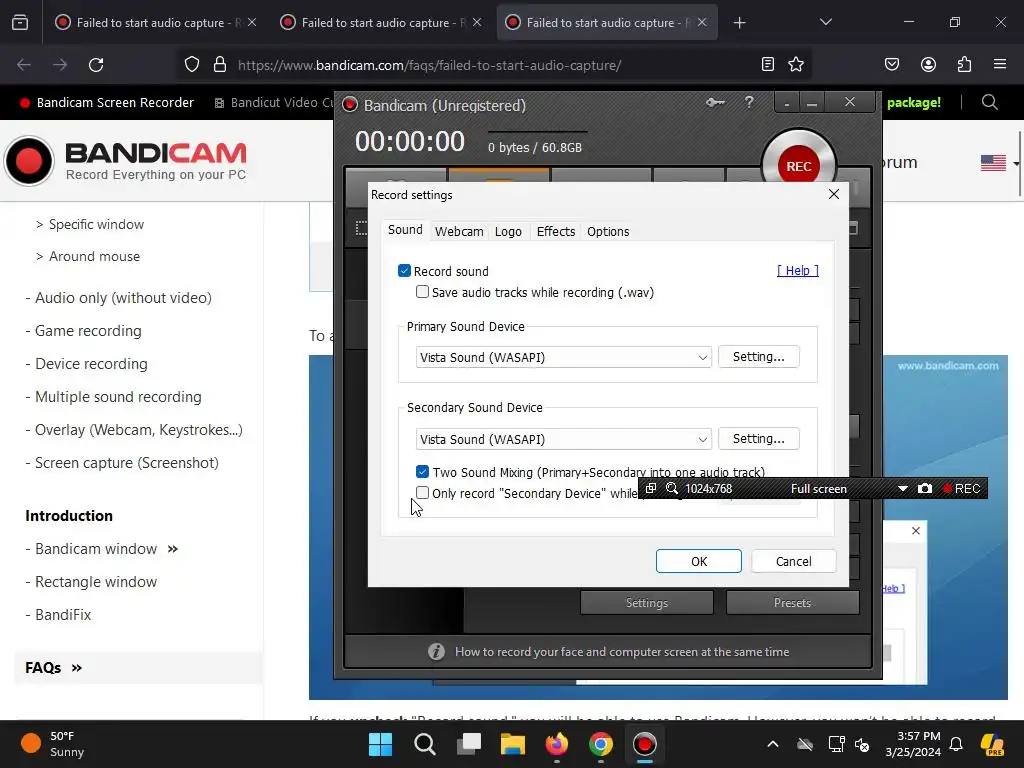This screenshot has height=768, width=1024.
Task: Uncheck Record sound checkbox
Action: (404, 271)
